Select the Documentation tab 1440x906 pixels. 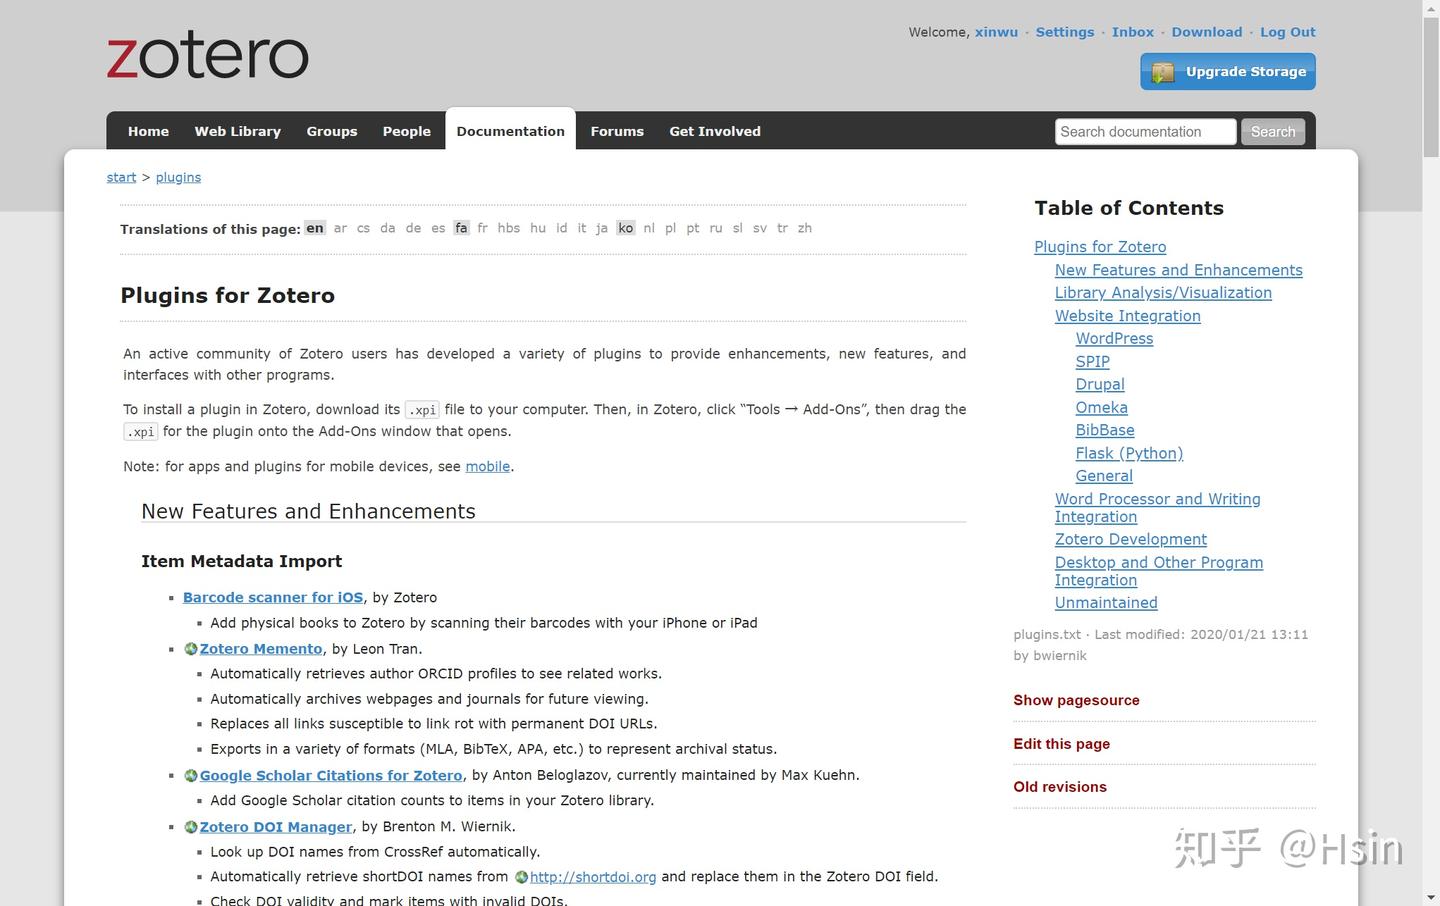[510, 131]
